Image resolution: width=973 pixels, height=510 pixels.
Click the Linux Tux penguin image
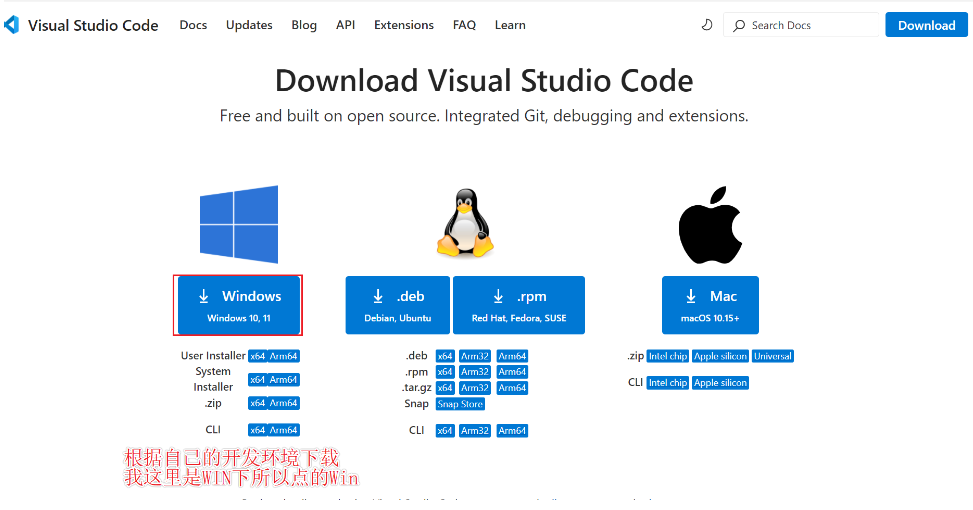tap(465, 223)
